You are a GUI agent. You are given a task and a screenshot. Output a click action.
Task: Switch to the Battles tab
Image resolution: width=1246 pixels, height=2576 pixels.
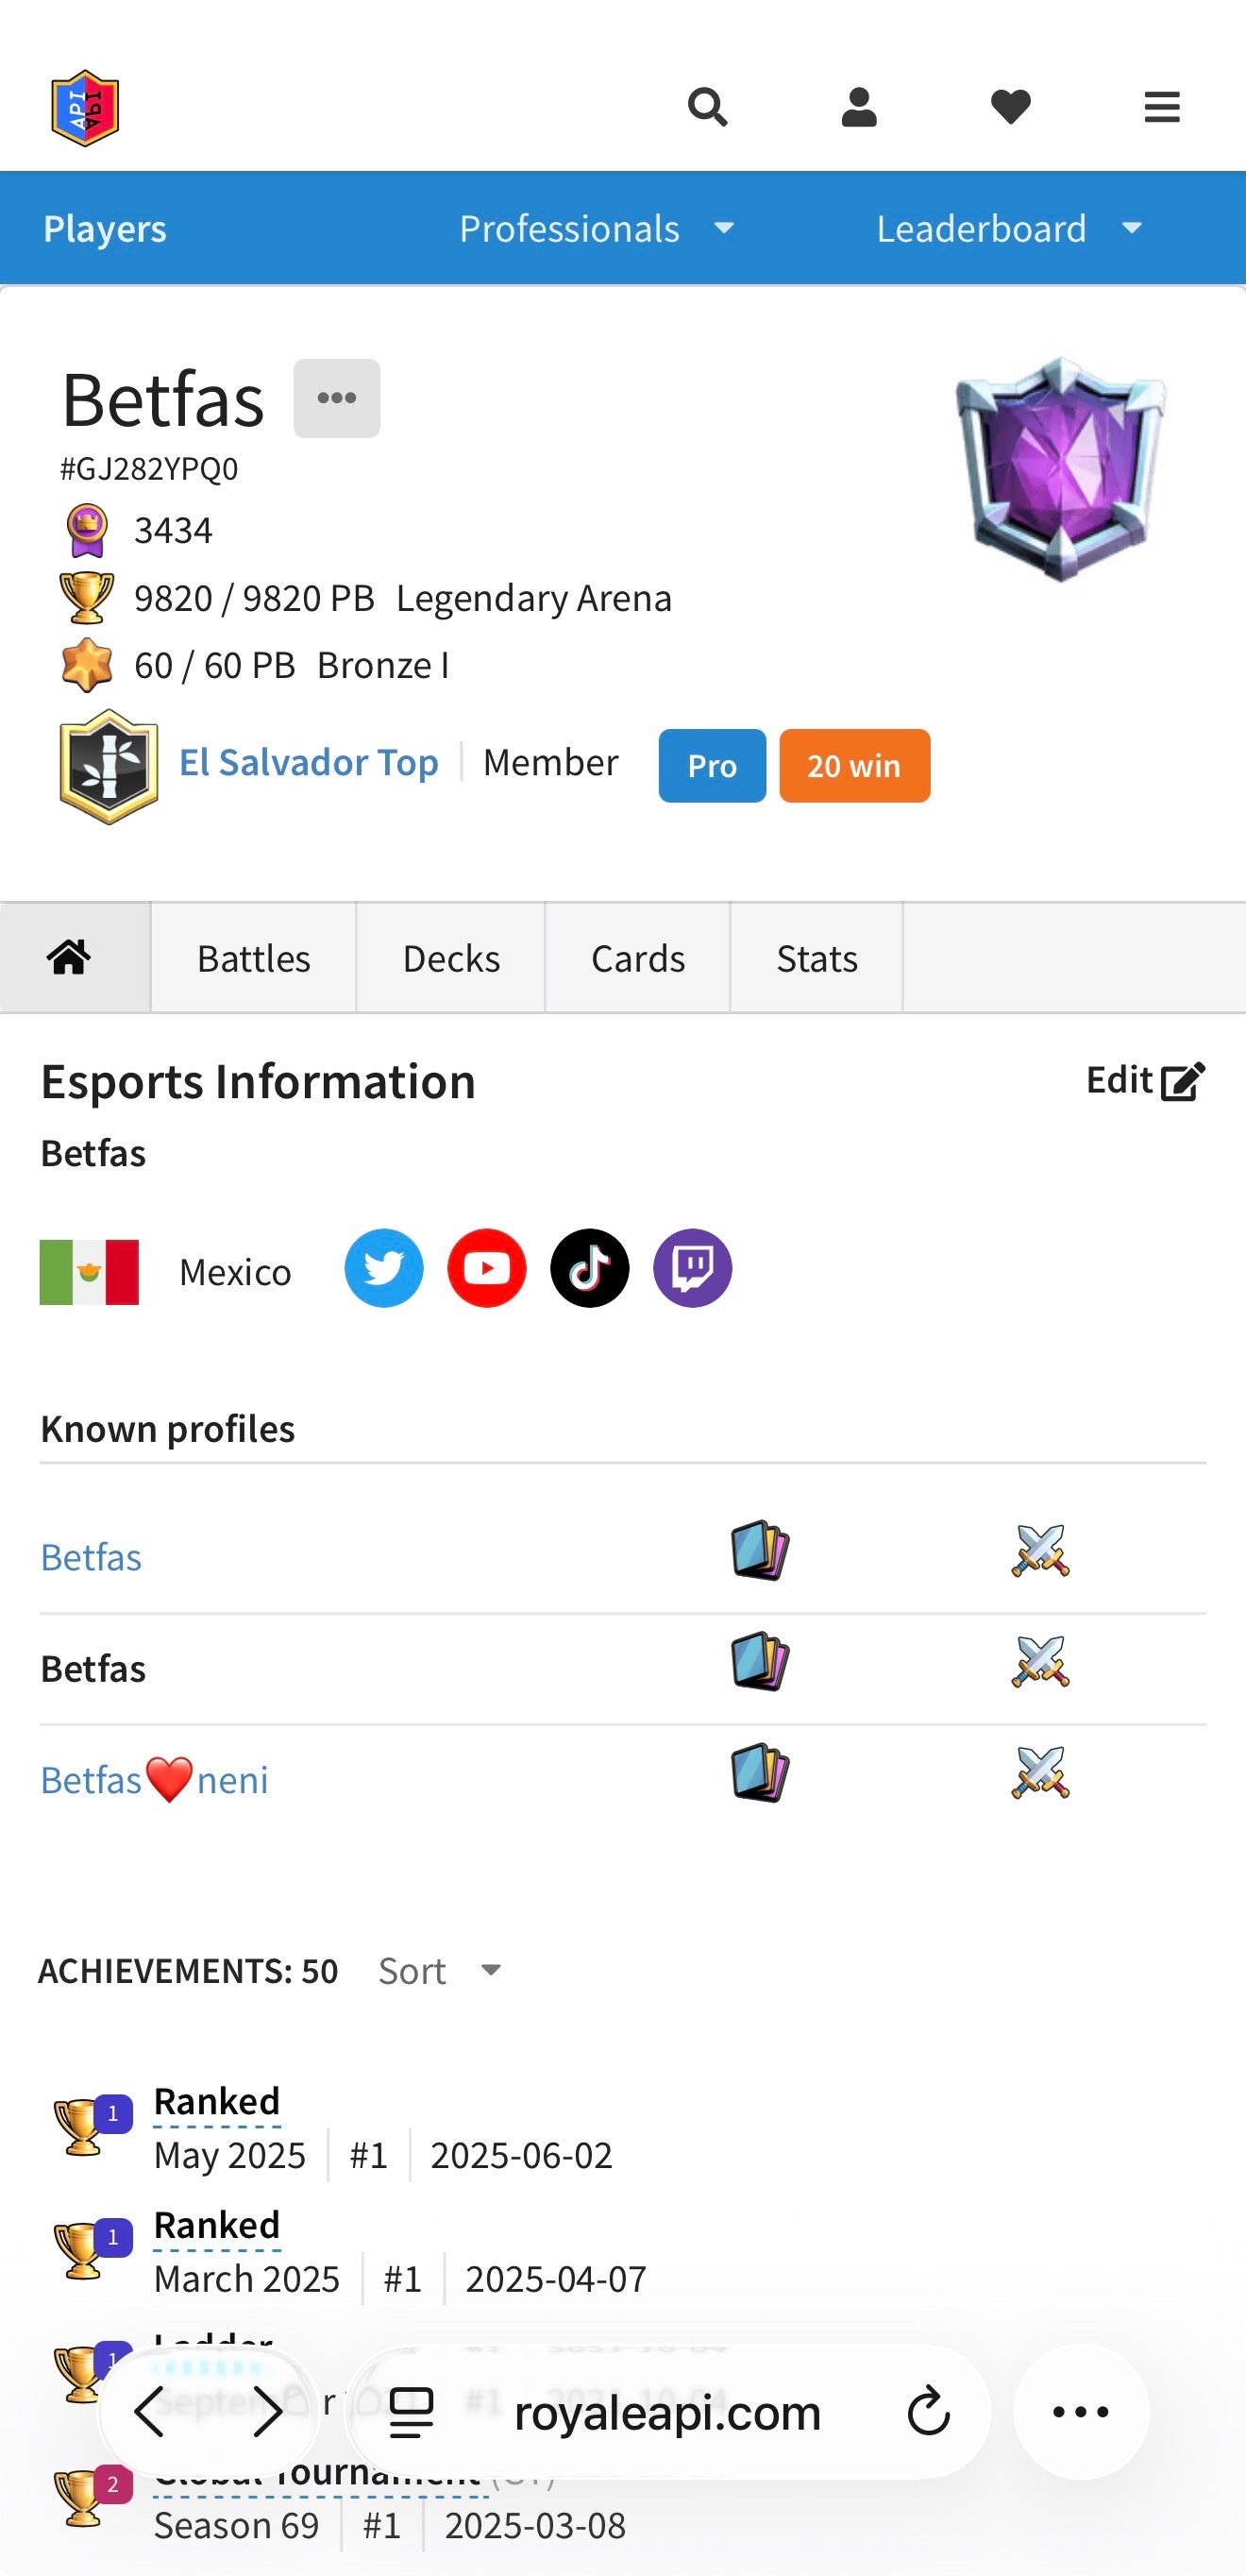[253, 958]
